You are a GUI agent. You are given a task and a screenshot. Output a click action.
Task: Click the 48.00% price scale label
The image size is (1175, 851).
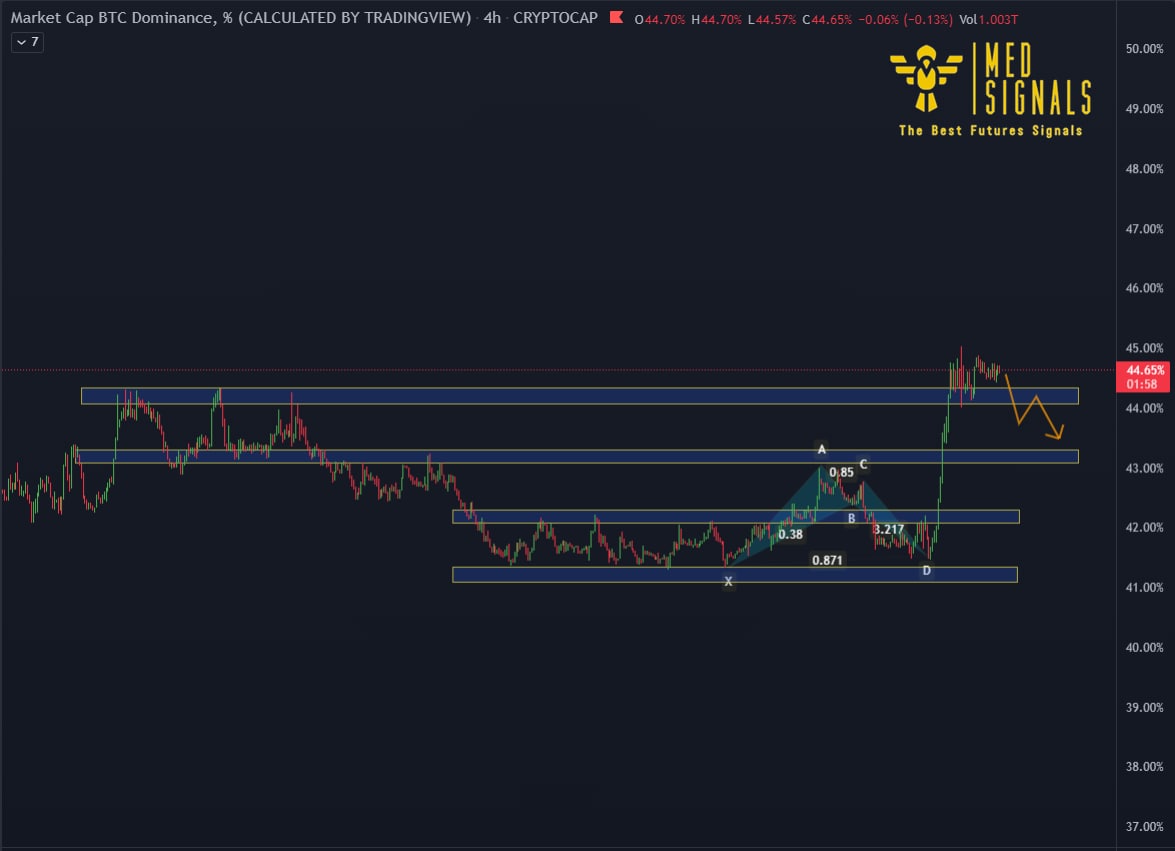(1144, 169)
